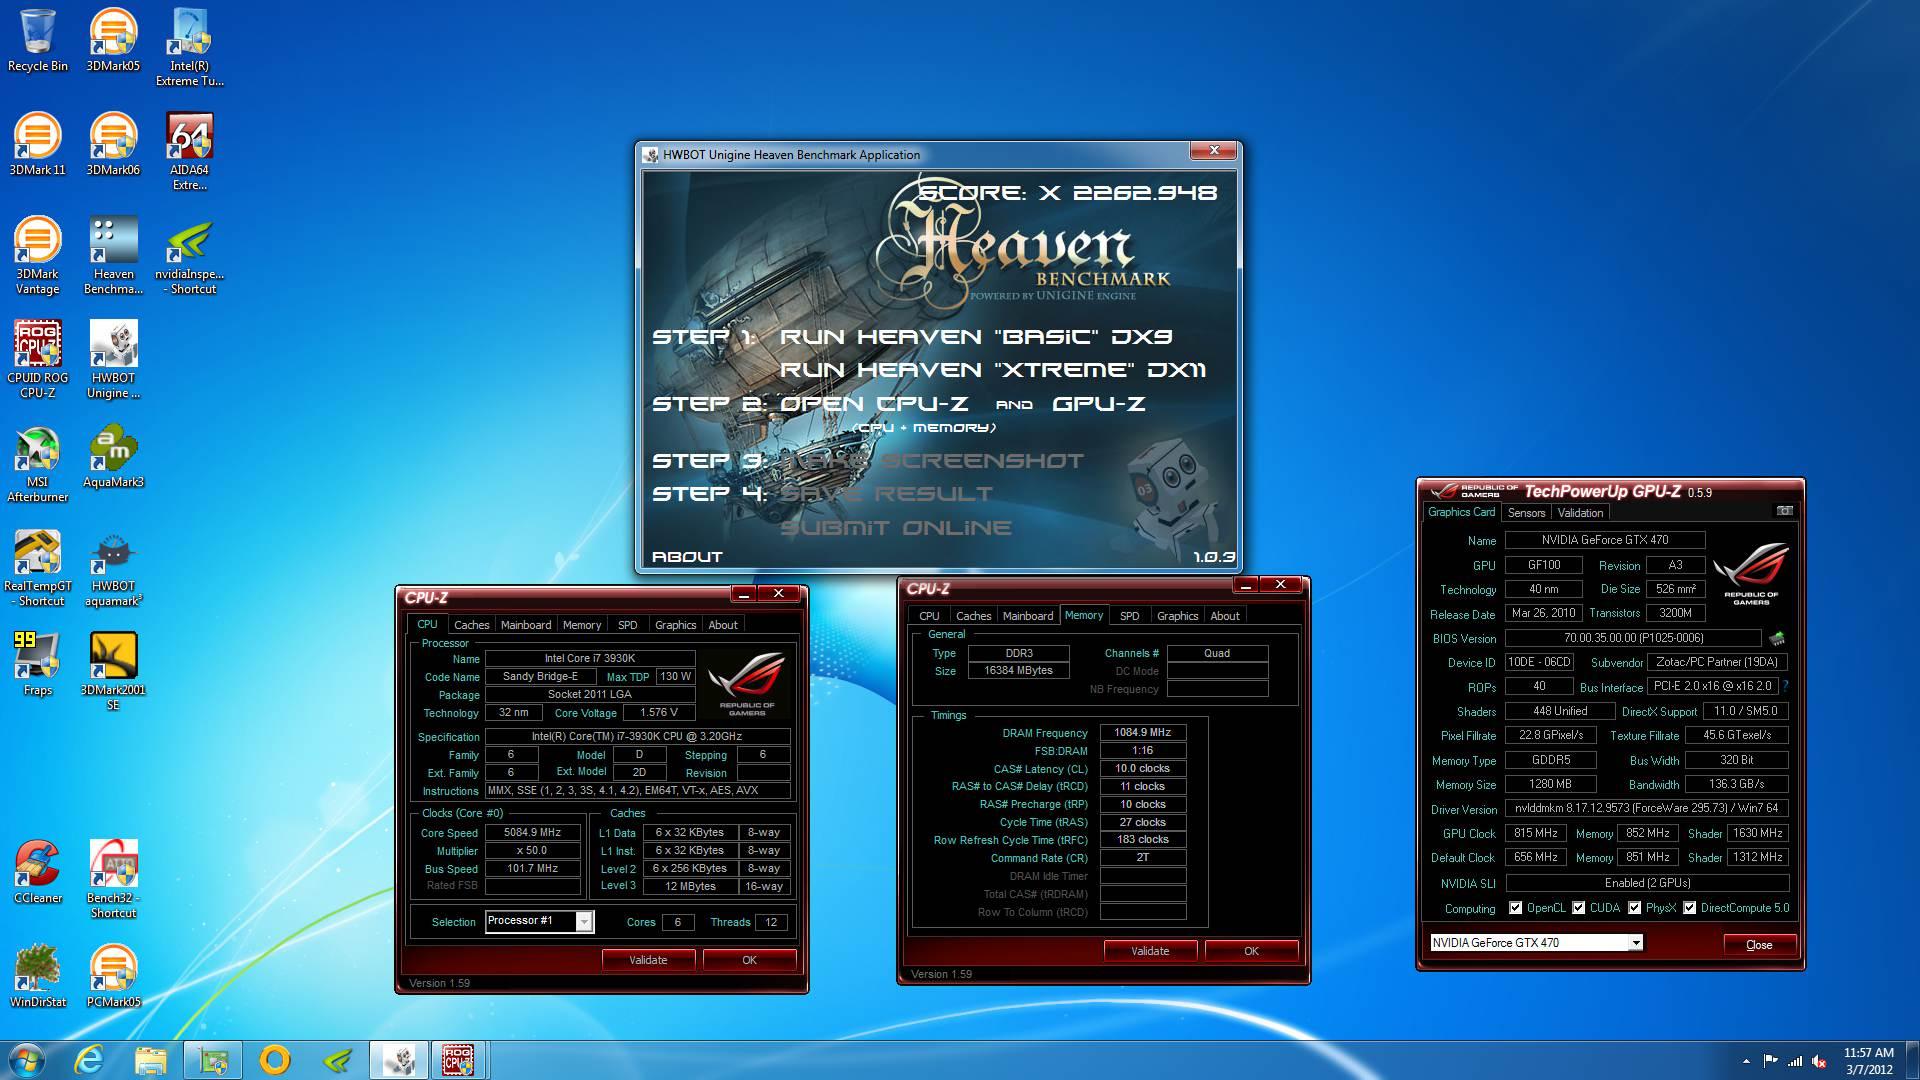Open the nvidiaInspector shortcut icon
Viewport: 1920px width, 1080px height.
pyautogui.click(x=189, y=255)
